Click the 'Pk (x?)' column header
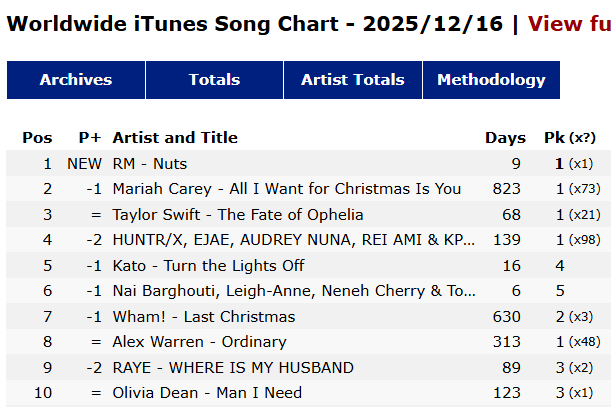The width and height of the screenshot is (611, 407). (569, 137)
